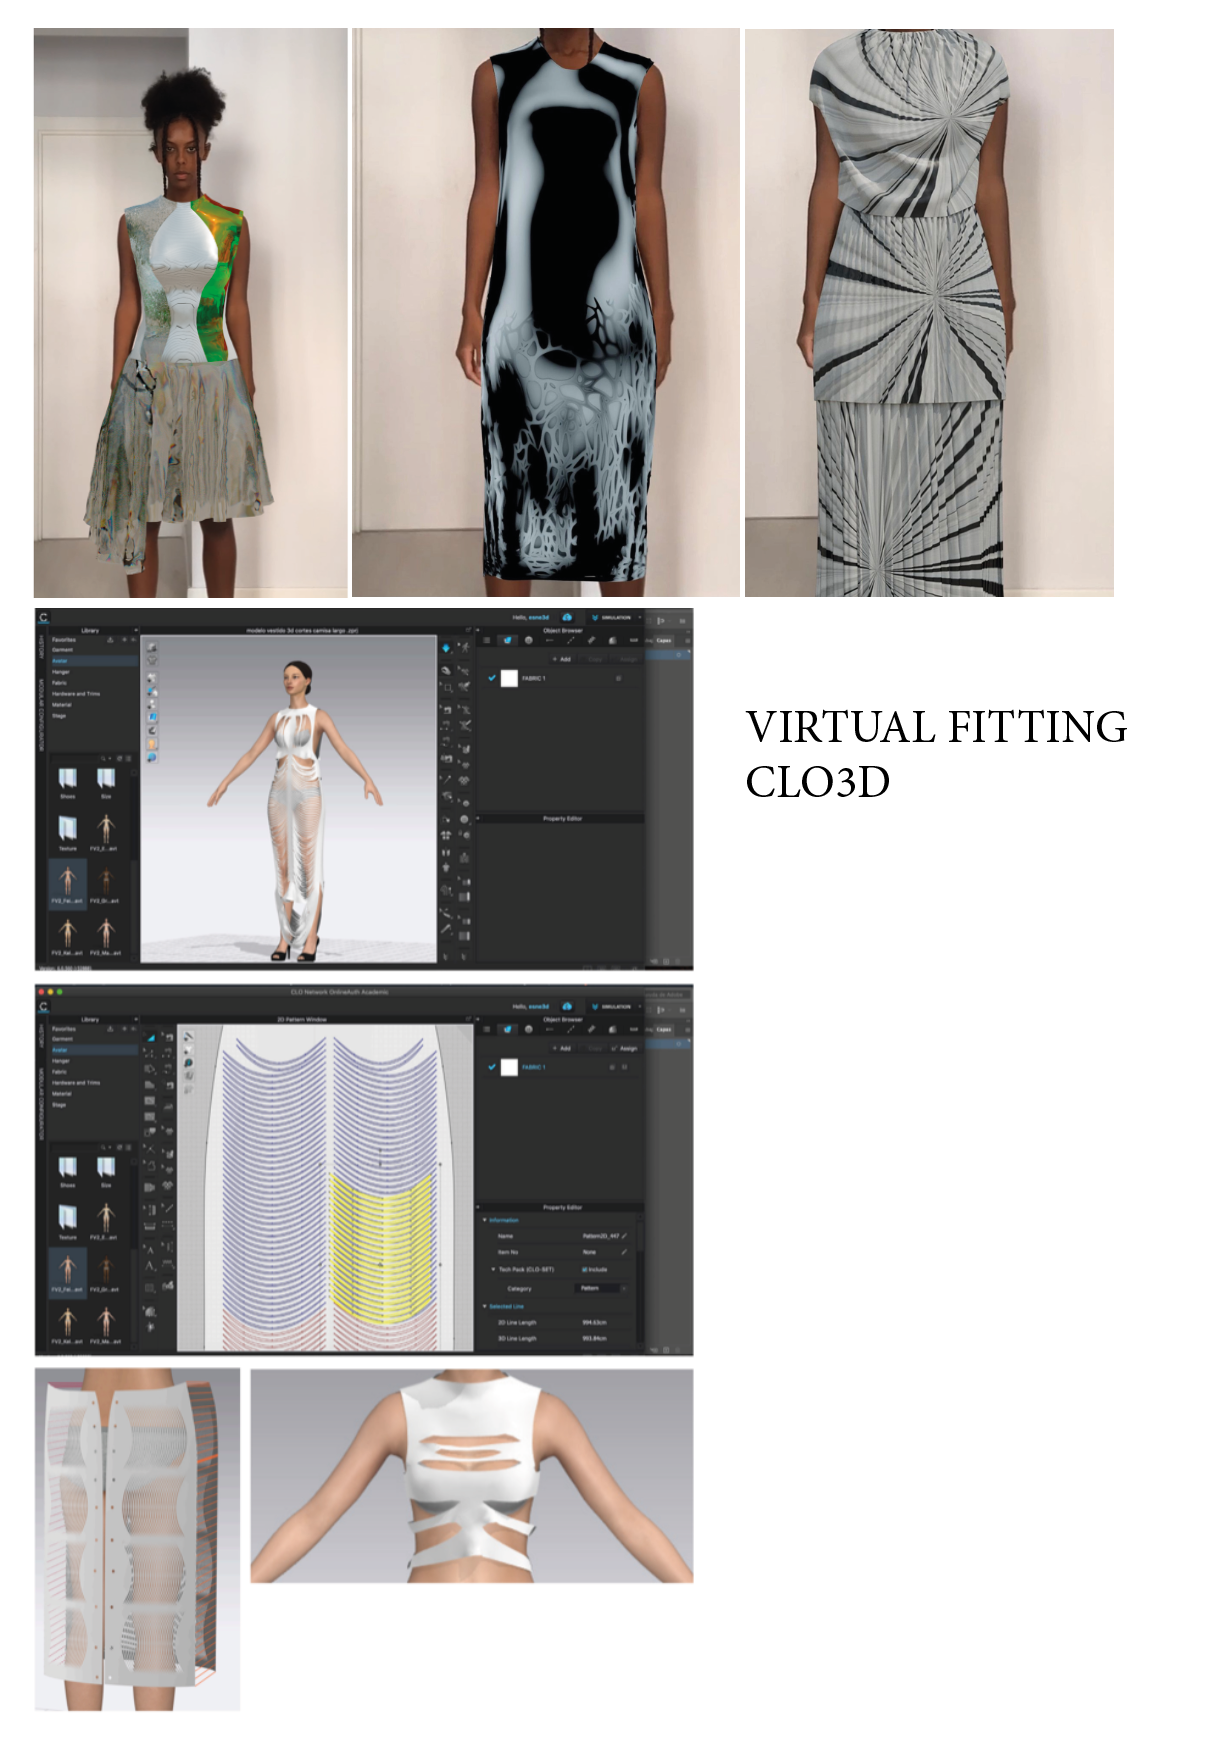
Task: Collapse the Selected Line section
Action: [485, 1306]
